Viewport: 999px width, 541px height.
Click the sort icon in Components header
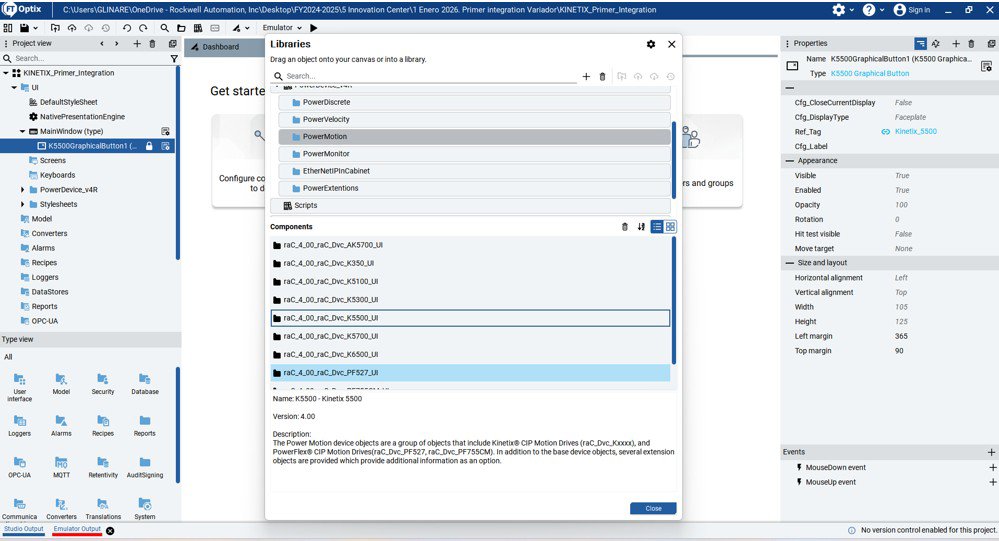click(x=641, y=227)
